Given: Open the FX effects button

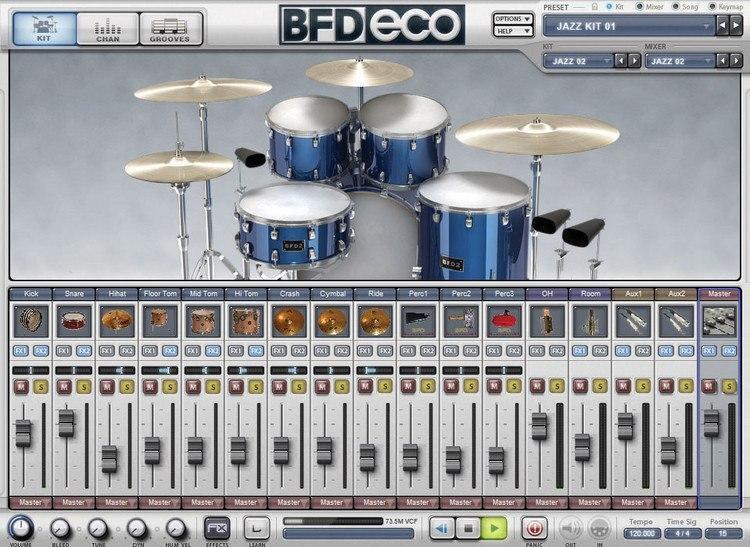Looking at the screenshot, I should [217, 529].
